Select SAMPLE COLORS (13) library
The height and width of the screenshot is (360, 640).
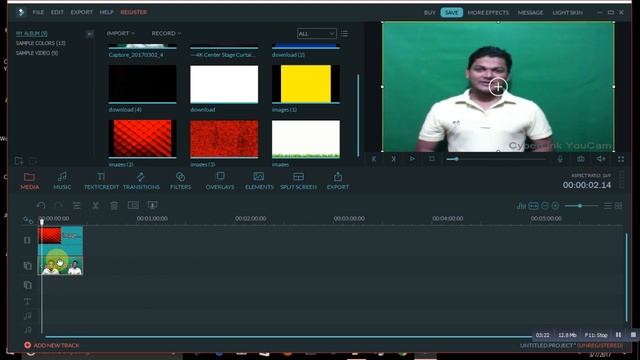(40, 43)
